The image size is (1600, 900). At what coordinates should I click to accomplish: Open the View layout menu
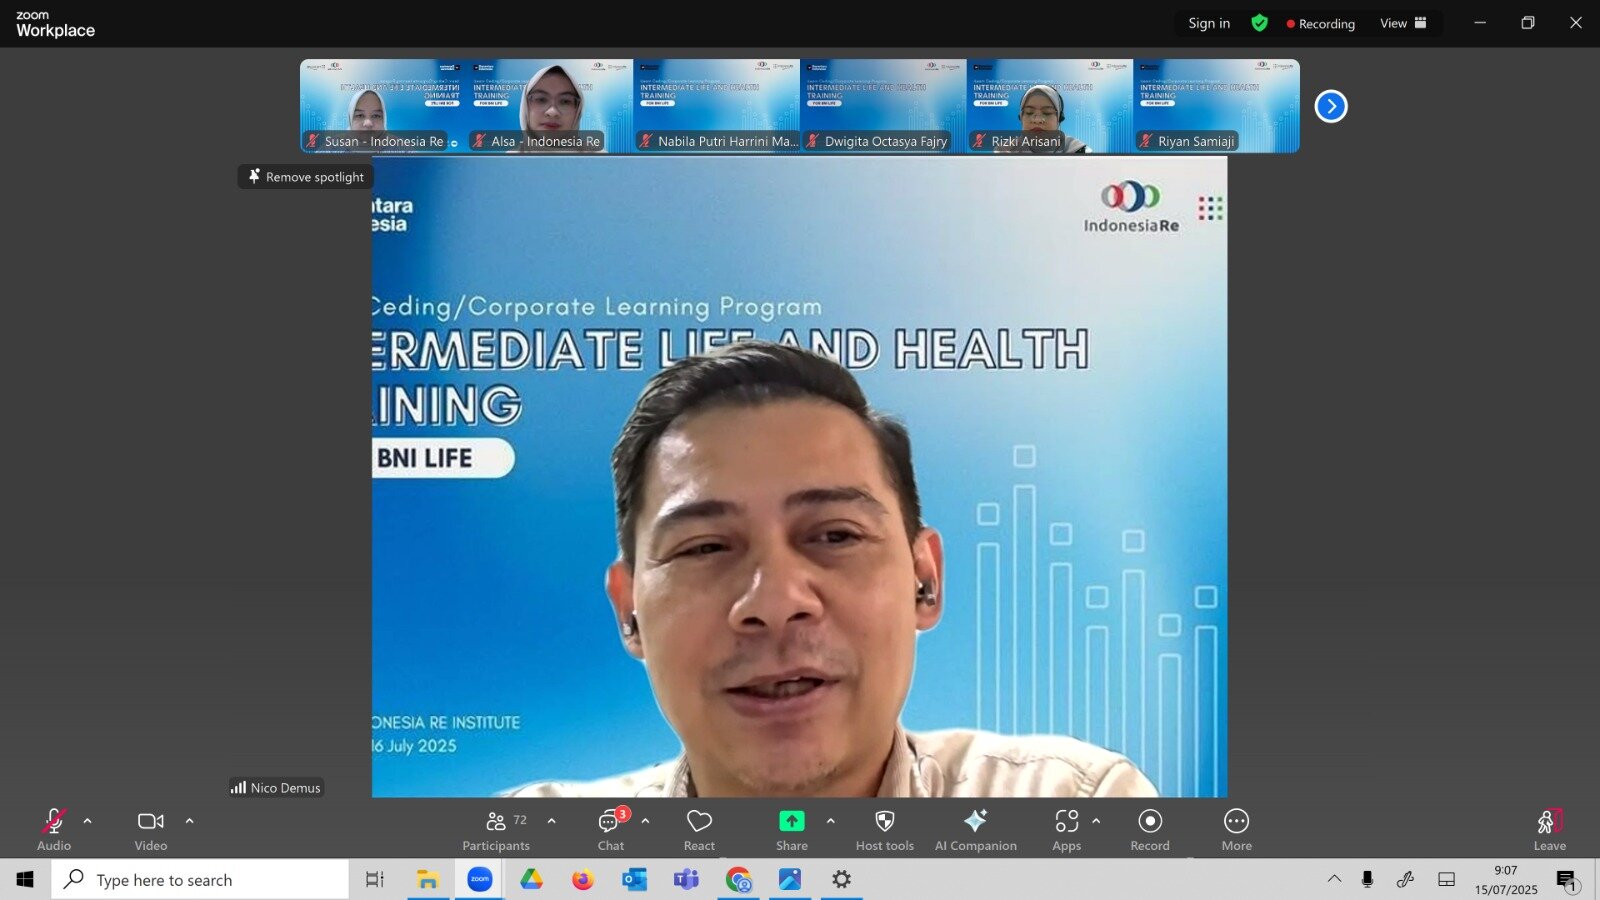click(x=1404, y=23)
